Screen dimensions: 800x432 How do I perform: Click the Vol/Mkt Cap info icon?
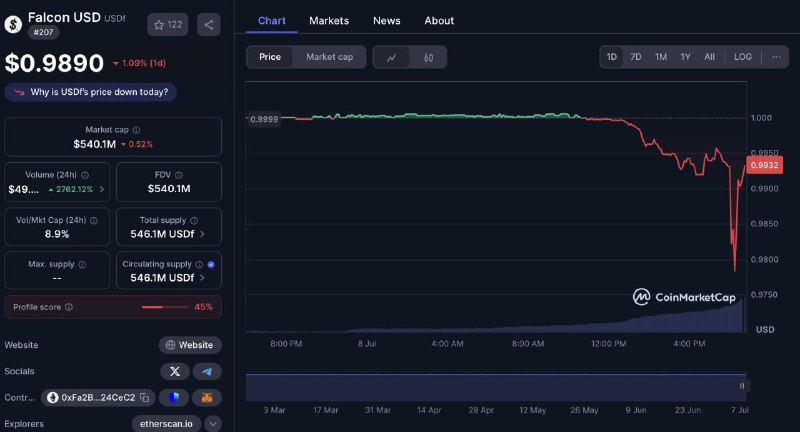94,220
